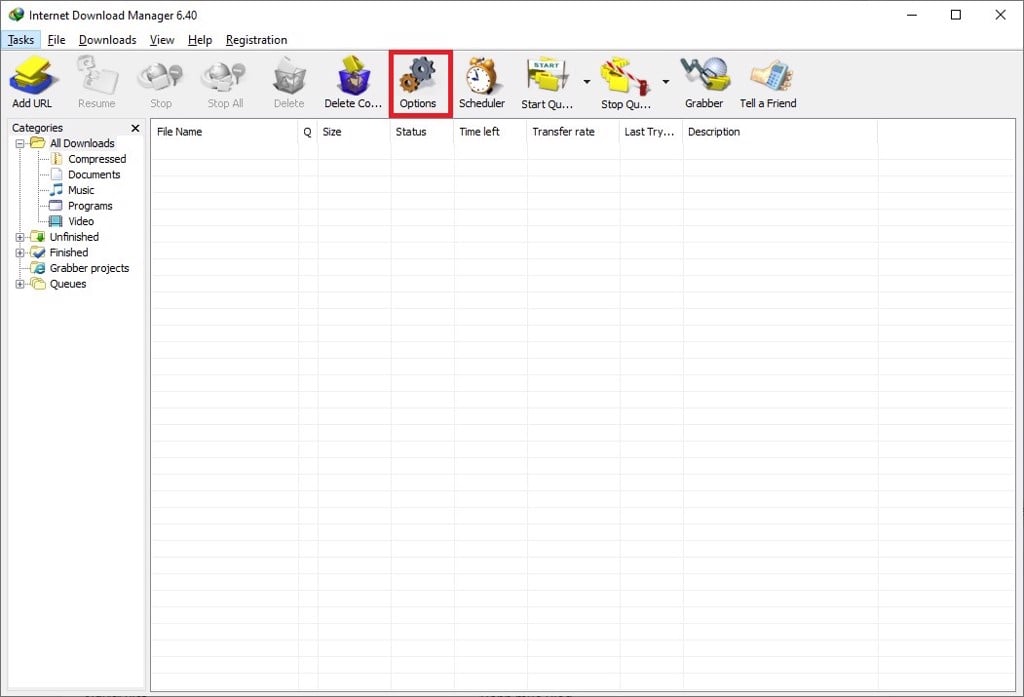Select the Music category
Image resolution: width=1024 pixels, height=697 pixels.
coord(81,190)
